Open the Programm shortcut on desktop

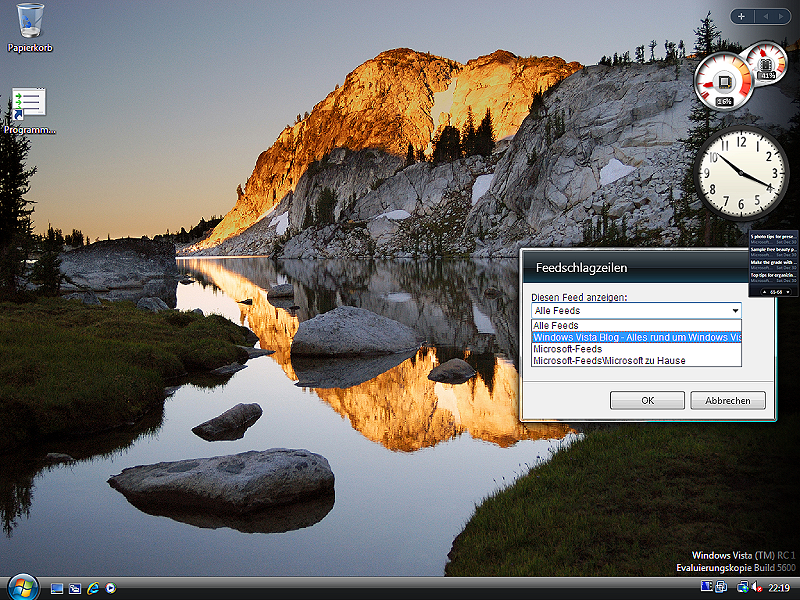coord(29,105)
